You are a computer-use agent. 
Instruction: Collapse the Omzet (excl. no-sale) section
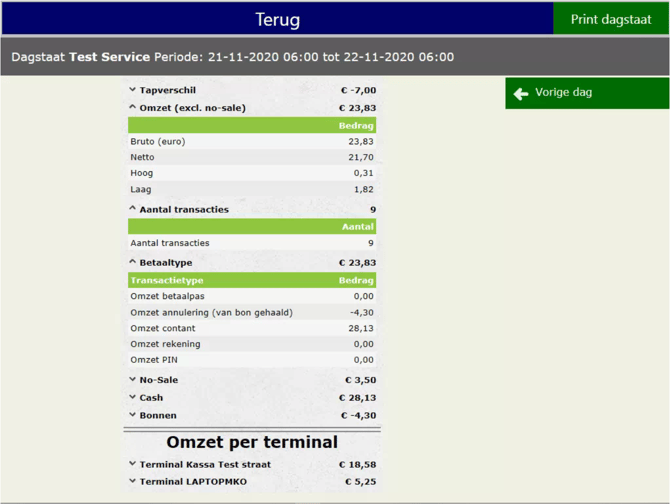tap(133, 108)
